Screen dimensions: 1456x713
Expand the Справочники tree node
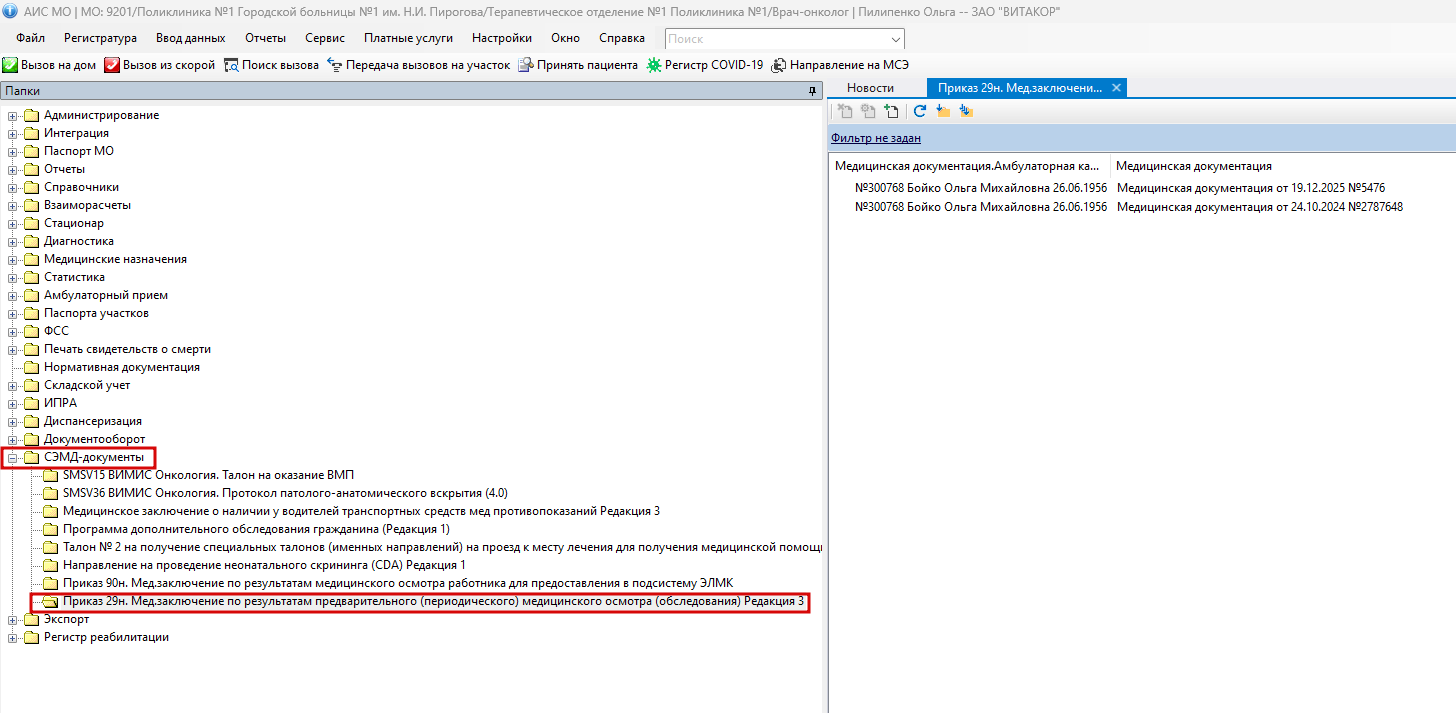coord(13,187)
